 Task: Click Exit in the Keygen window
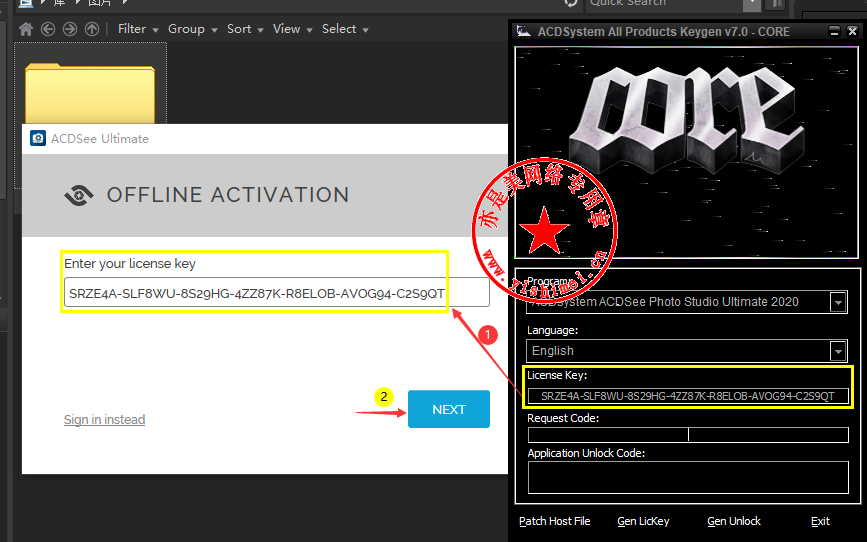(x=820, y=521)
